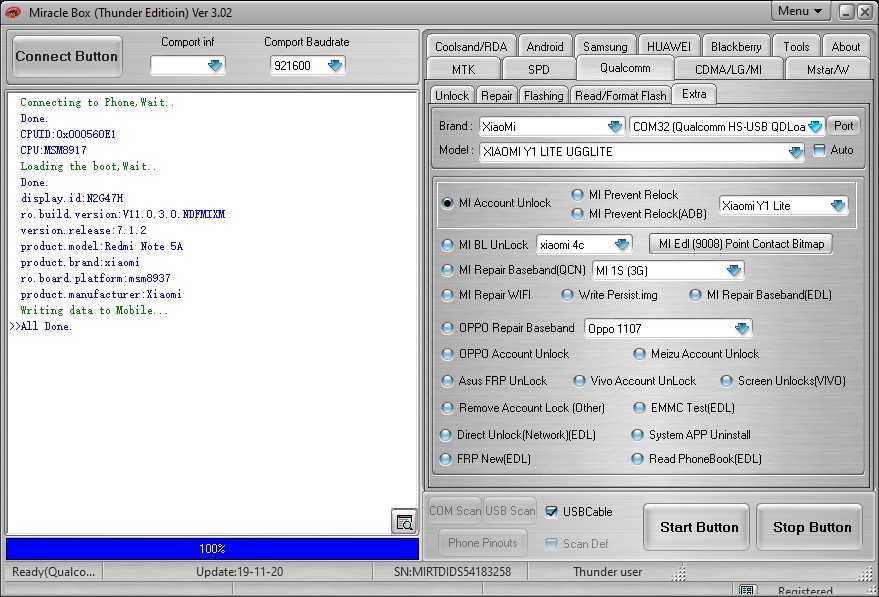Open the CDMA/LG/MI tab

pos(728,70)
